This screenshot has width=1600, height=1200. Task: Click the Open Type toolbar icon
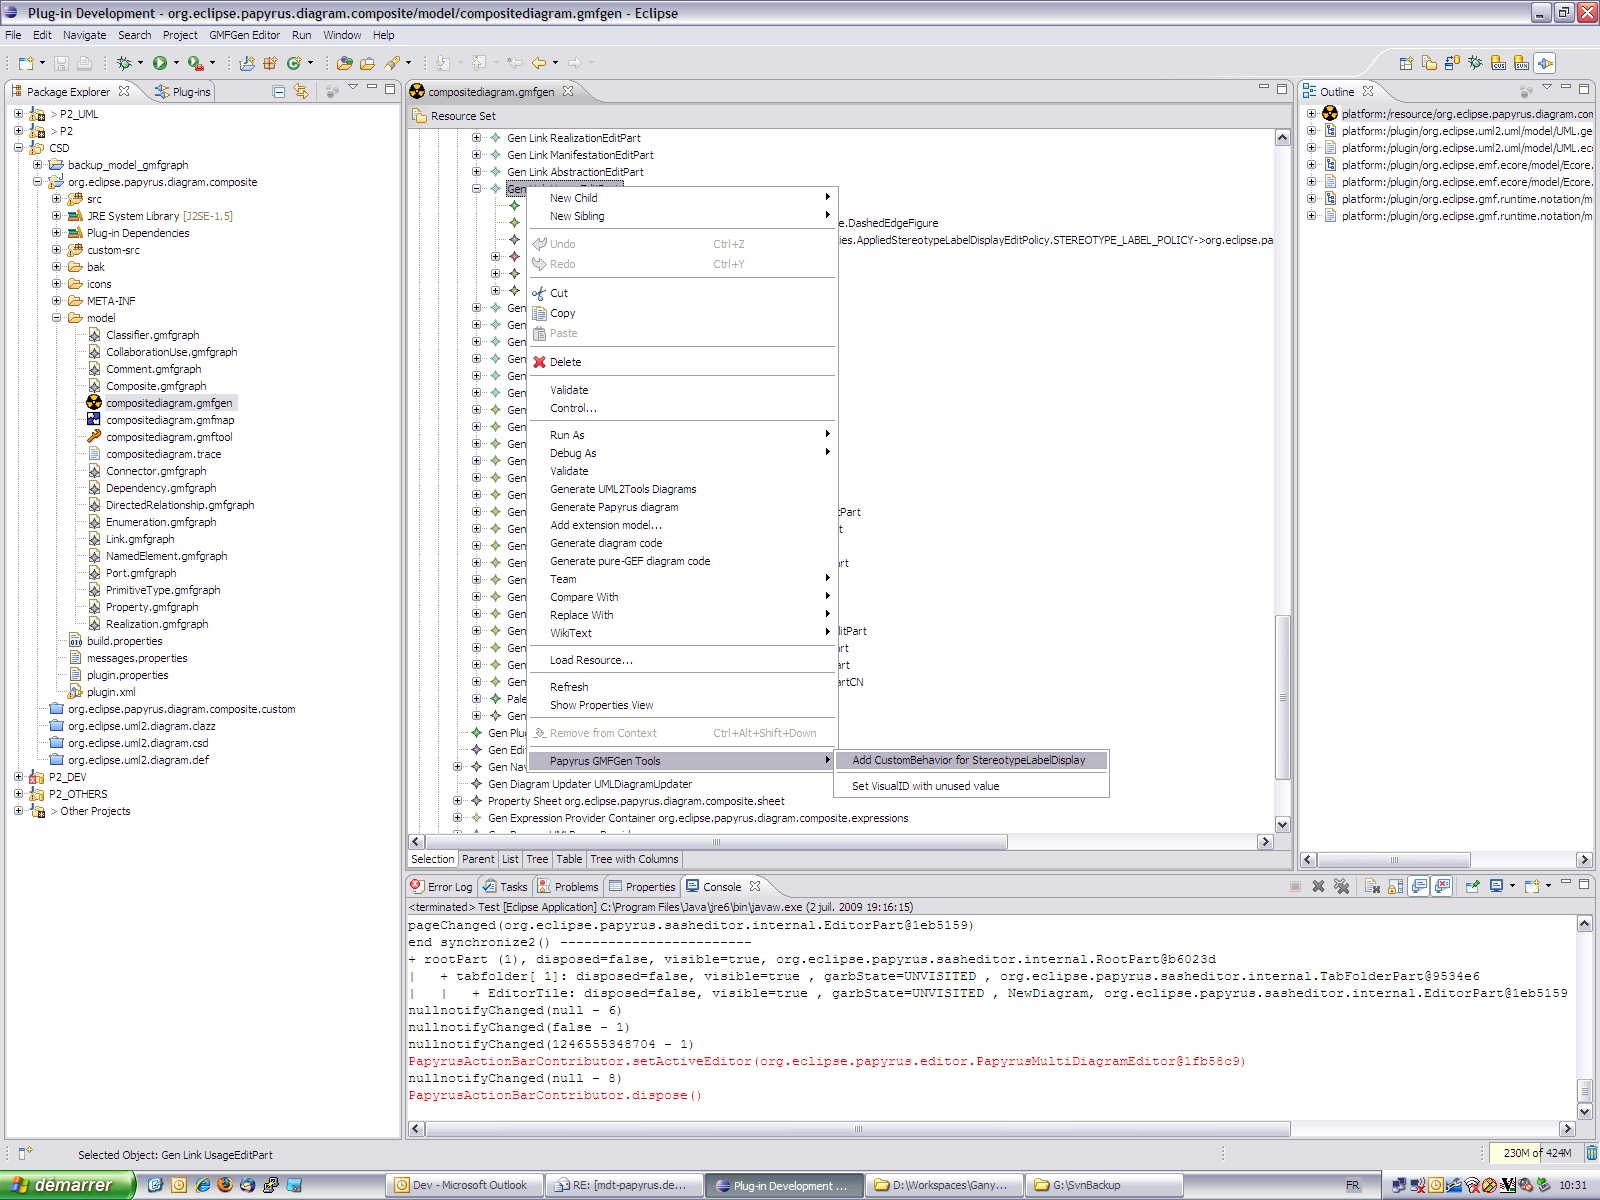pyautogui.click(x=345, y=63)
